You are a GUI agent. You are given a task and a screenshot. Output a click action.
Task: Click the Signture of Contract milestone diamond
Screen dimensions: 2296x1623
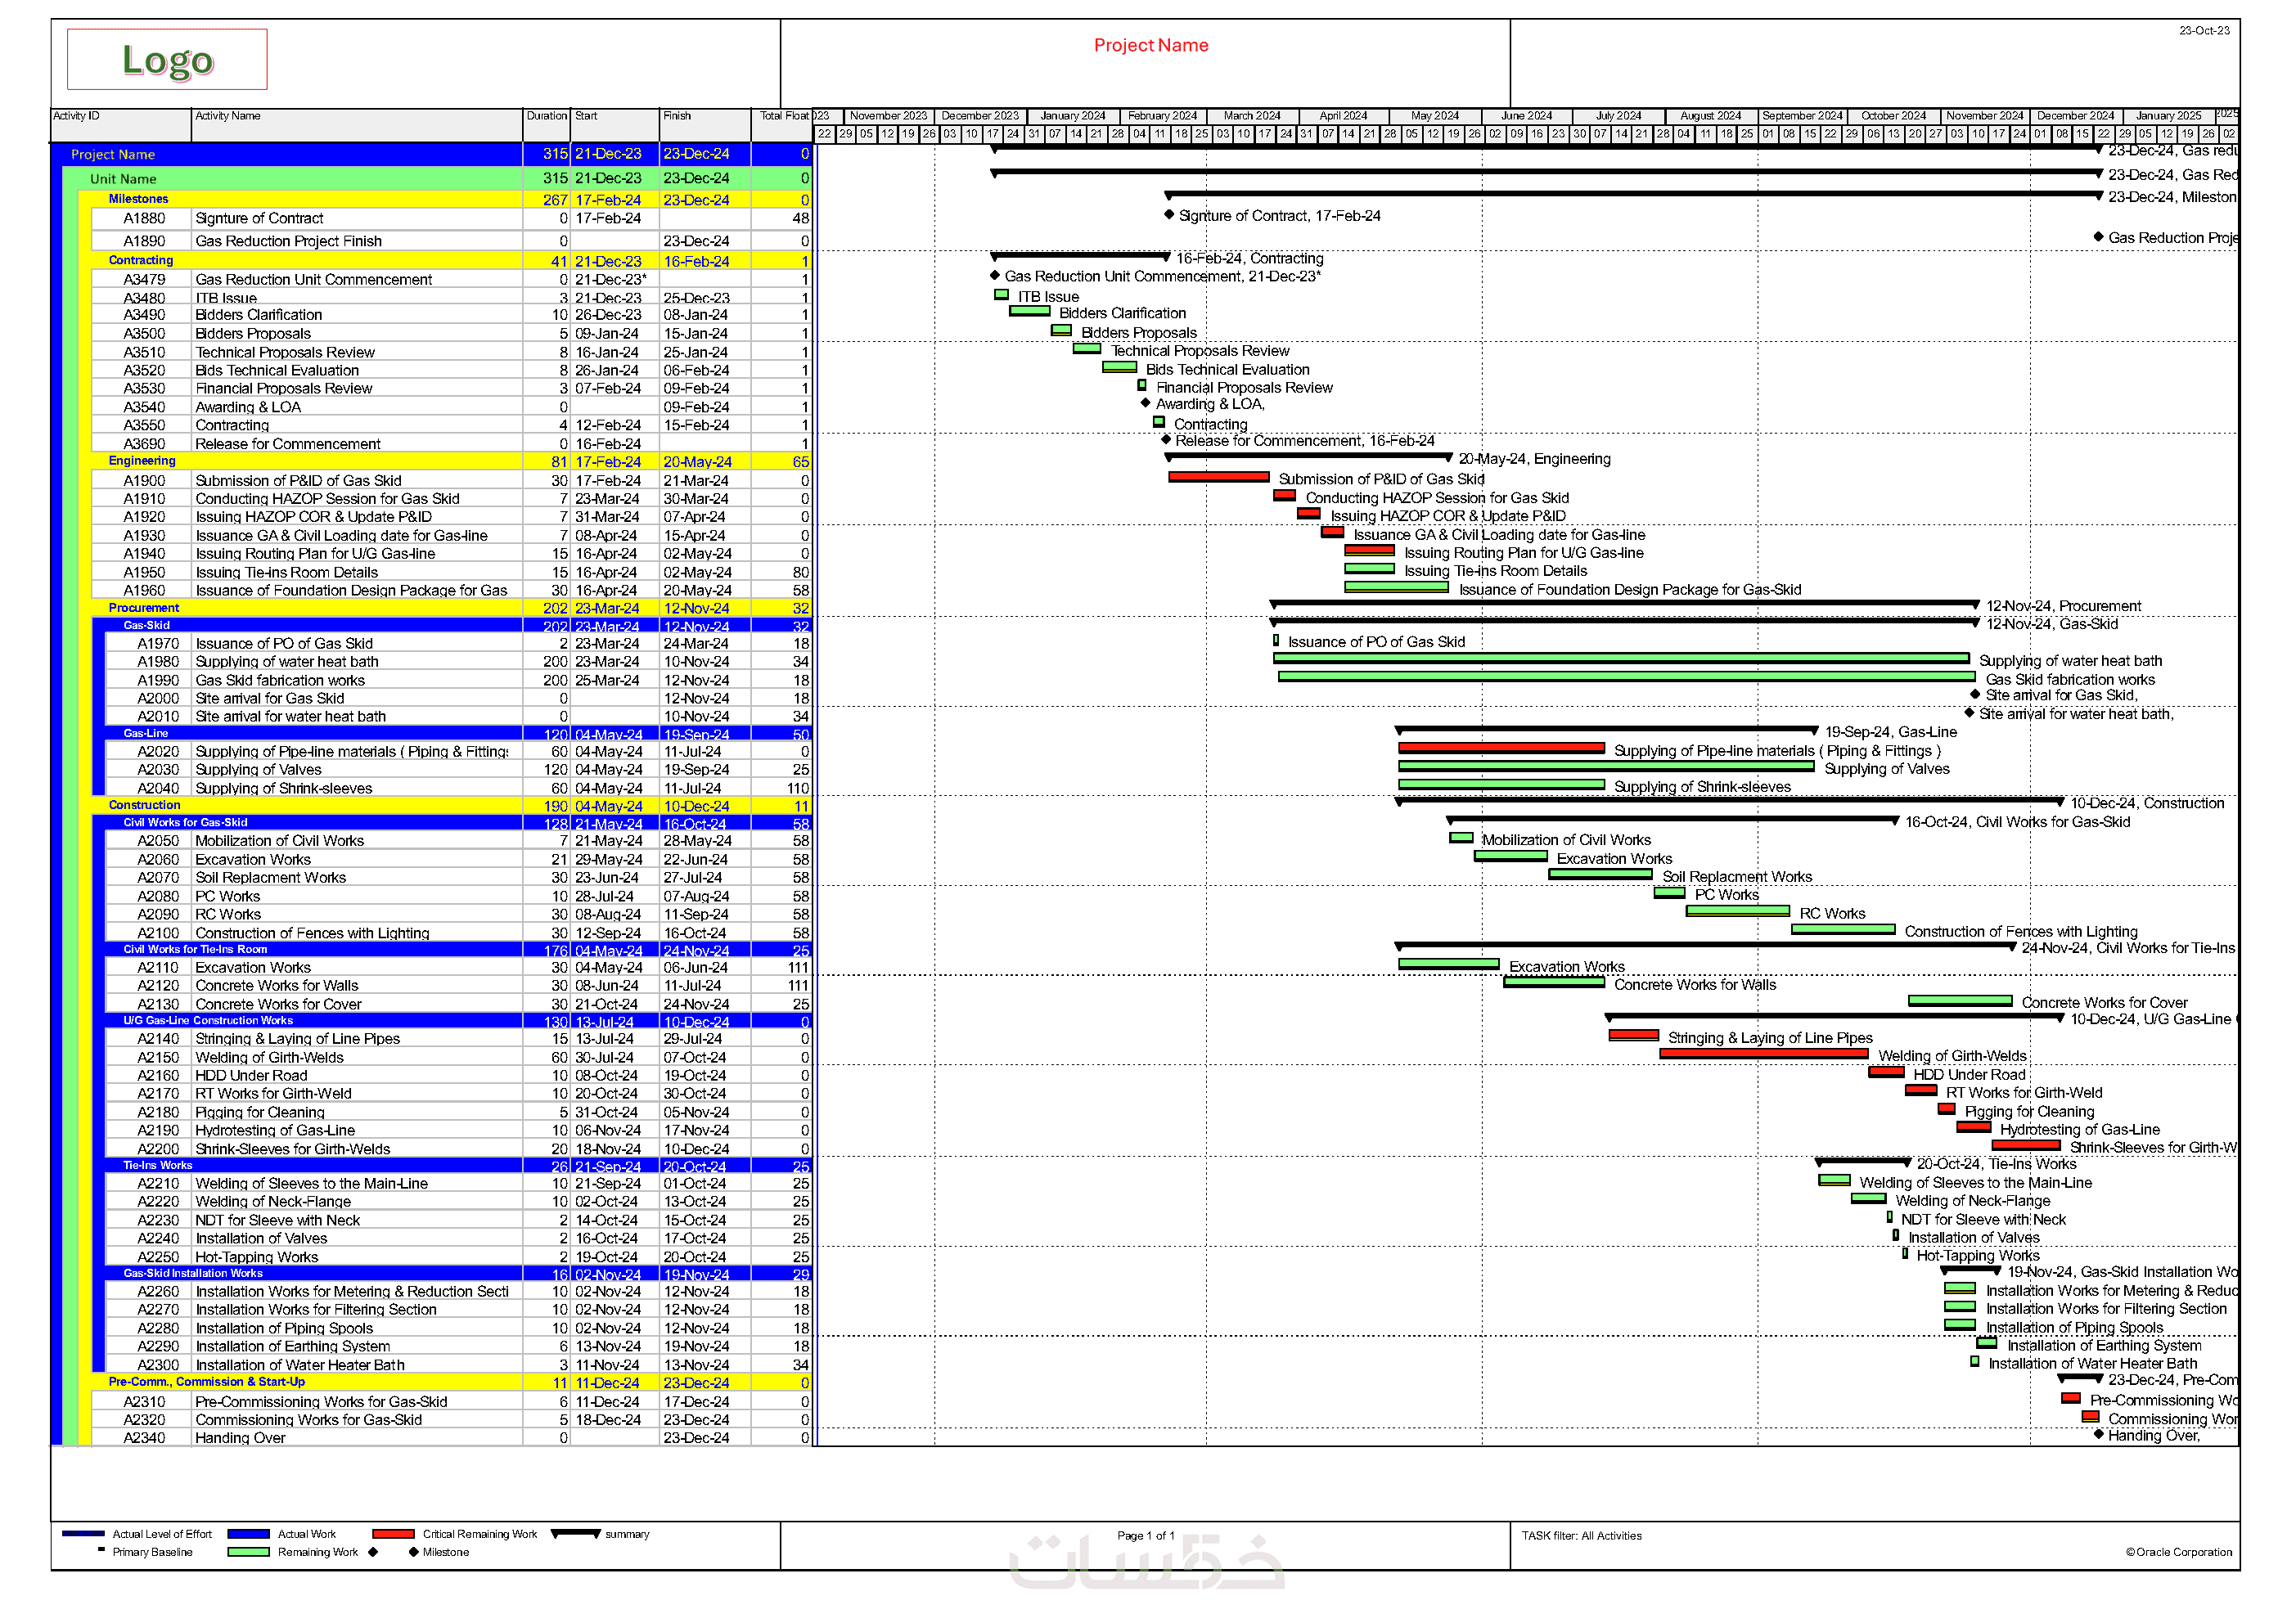click(x=1169, y=215)
